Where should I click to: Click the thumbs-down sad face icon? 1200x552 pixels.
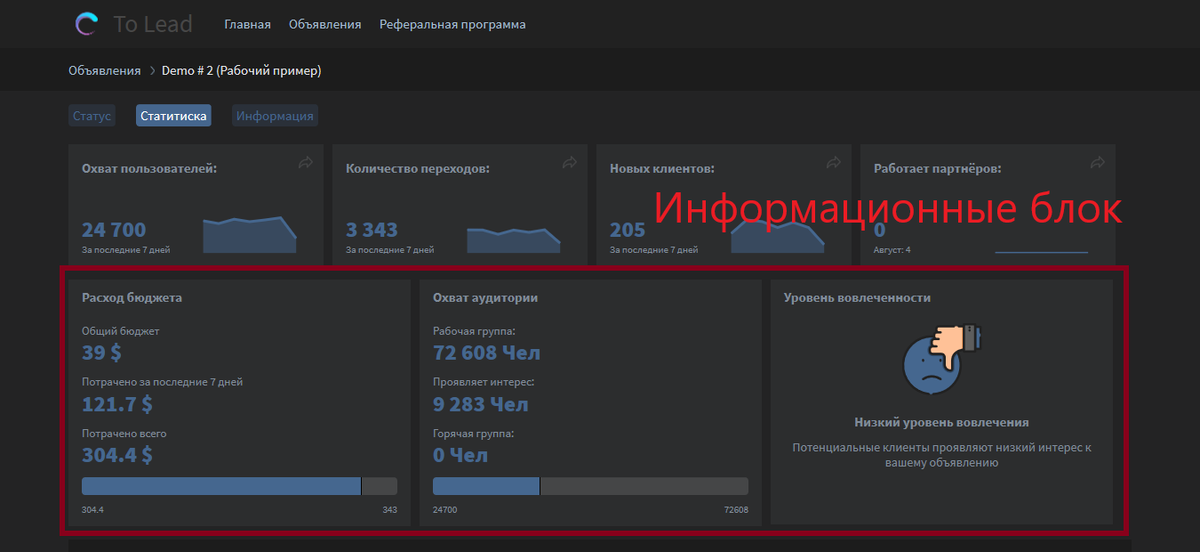point(941,359)
